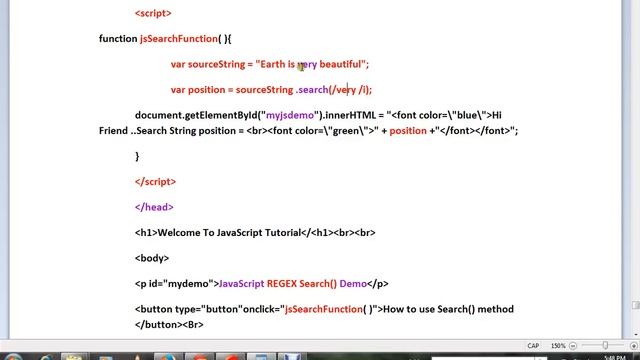Click the zoom slider handle

[605, 346]
